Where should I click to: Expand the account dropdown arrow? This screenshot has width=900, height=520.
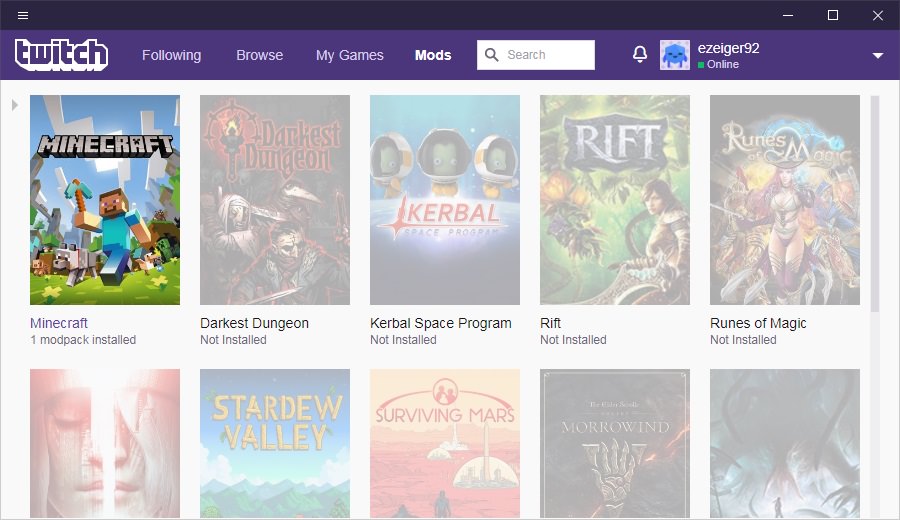click(878, 56)
